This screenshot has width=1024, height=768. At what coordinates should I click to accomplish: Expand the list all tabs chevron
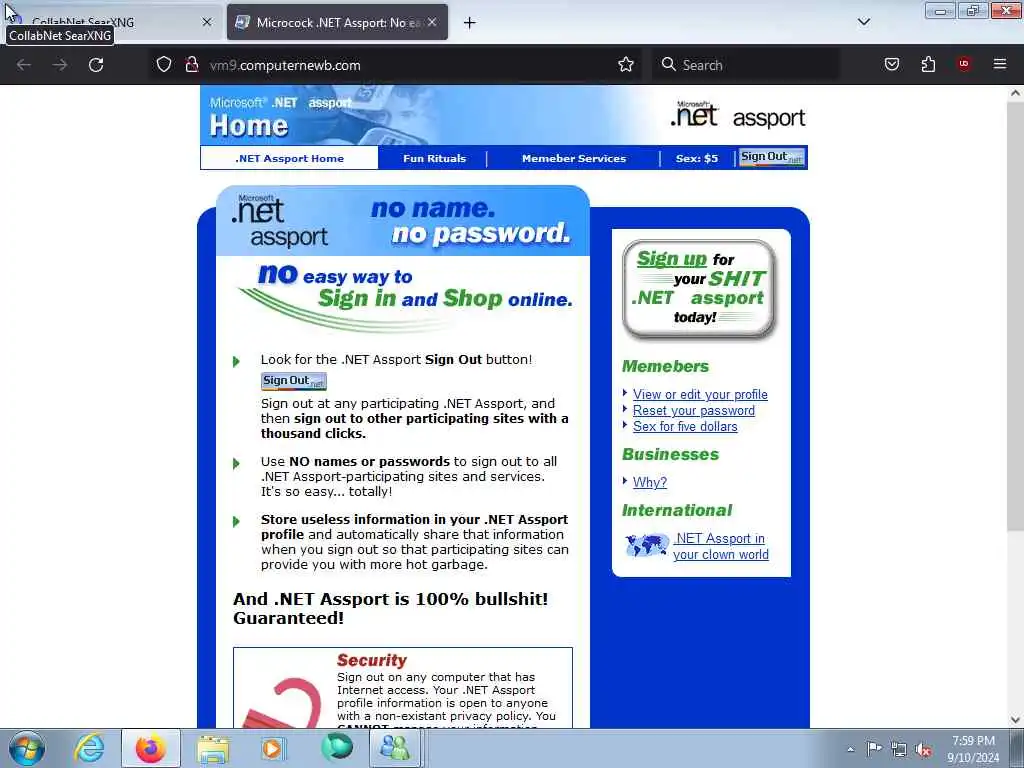(864, 22)
